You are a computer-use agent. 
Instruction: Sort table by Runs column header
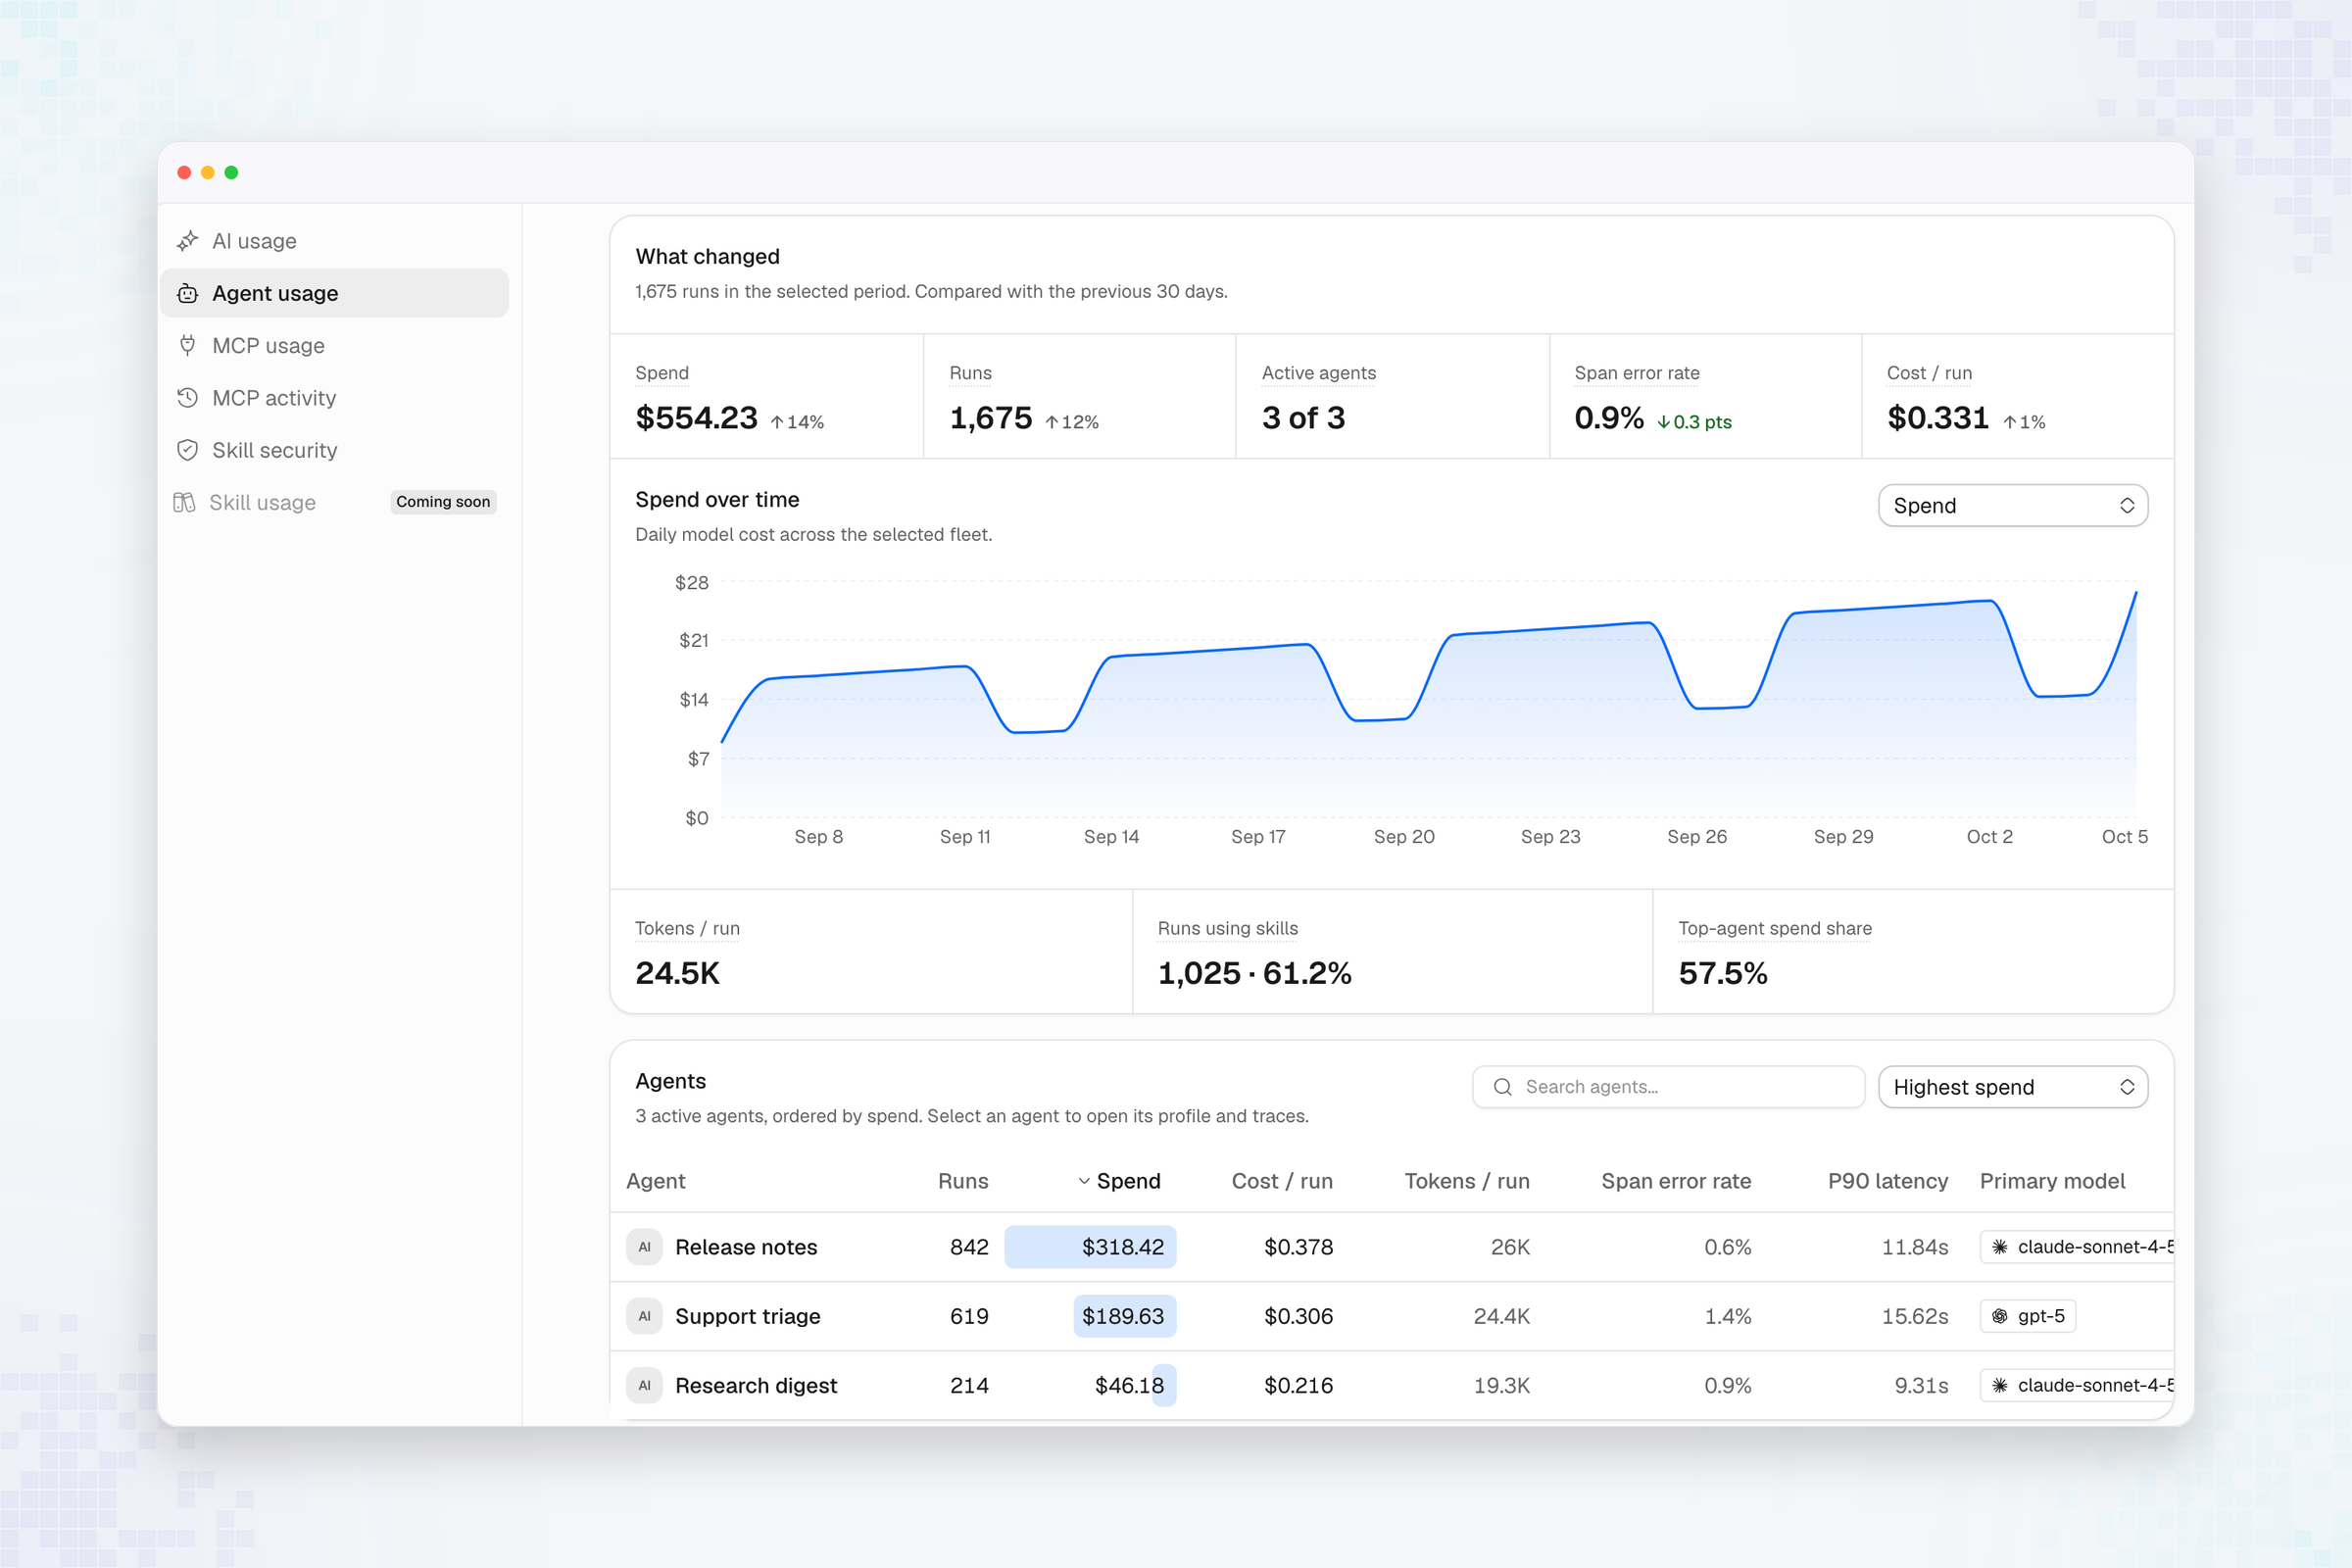[x=963, y=1181]
